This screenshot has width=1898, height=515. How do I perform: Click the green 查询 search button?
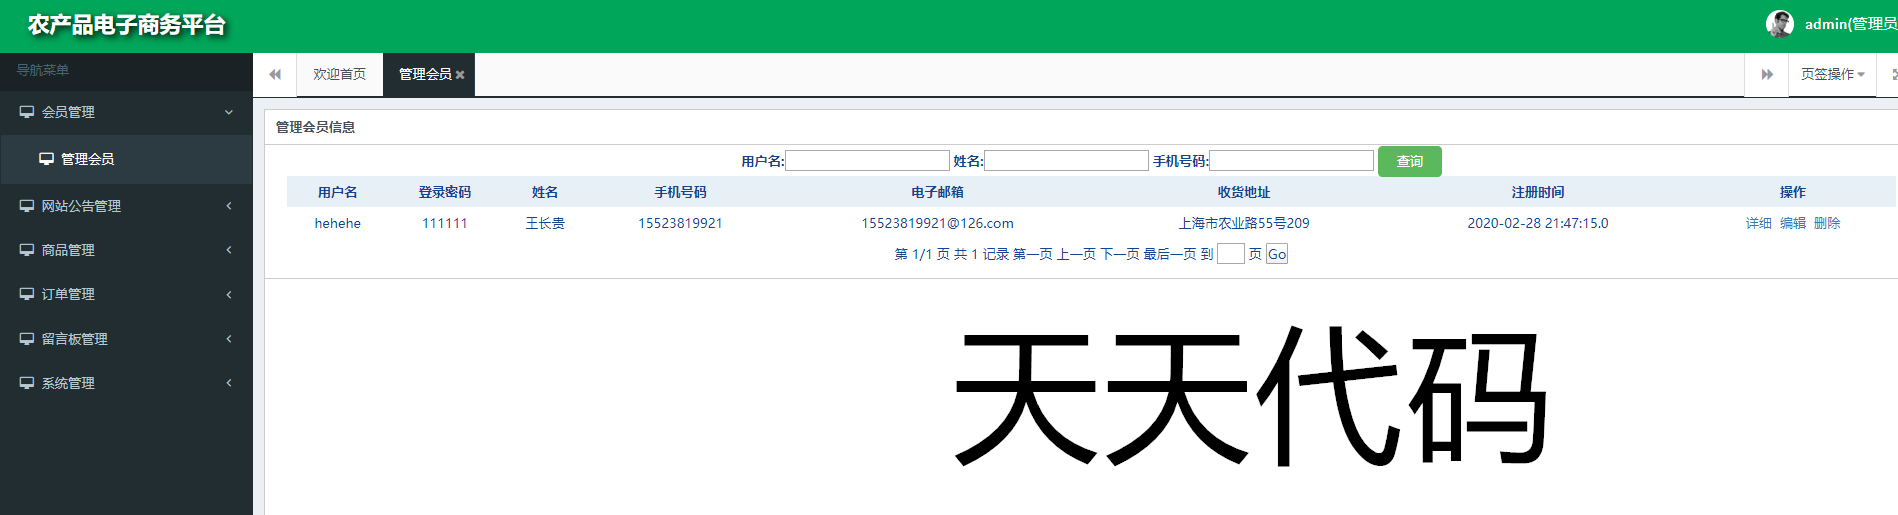1409,161
